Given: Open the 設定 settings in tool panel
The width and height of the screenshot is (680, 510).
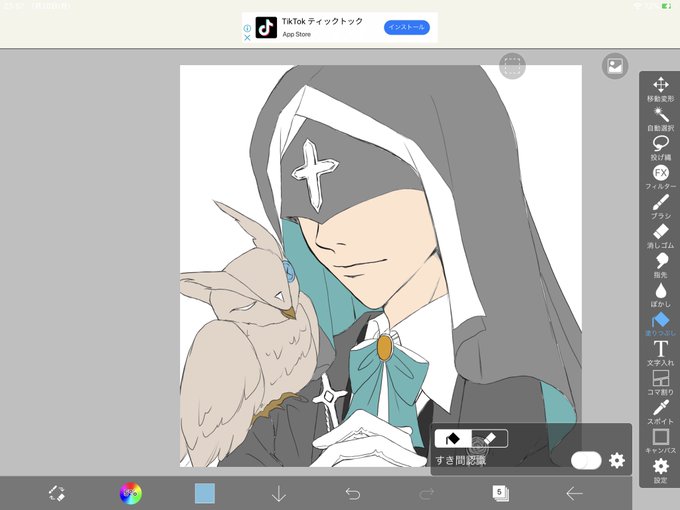Looking at the screenshot, I should pos(660,471).
